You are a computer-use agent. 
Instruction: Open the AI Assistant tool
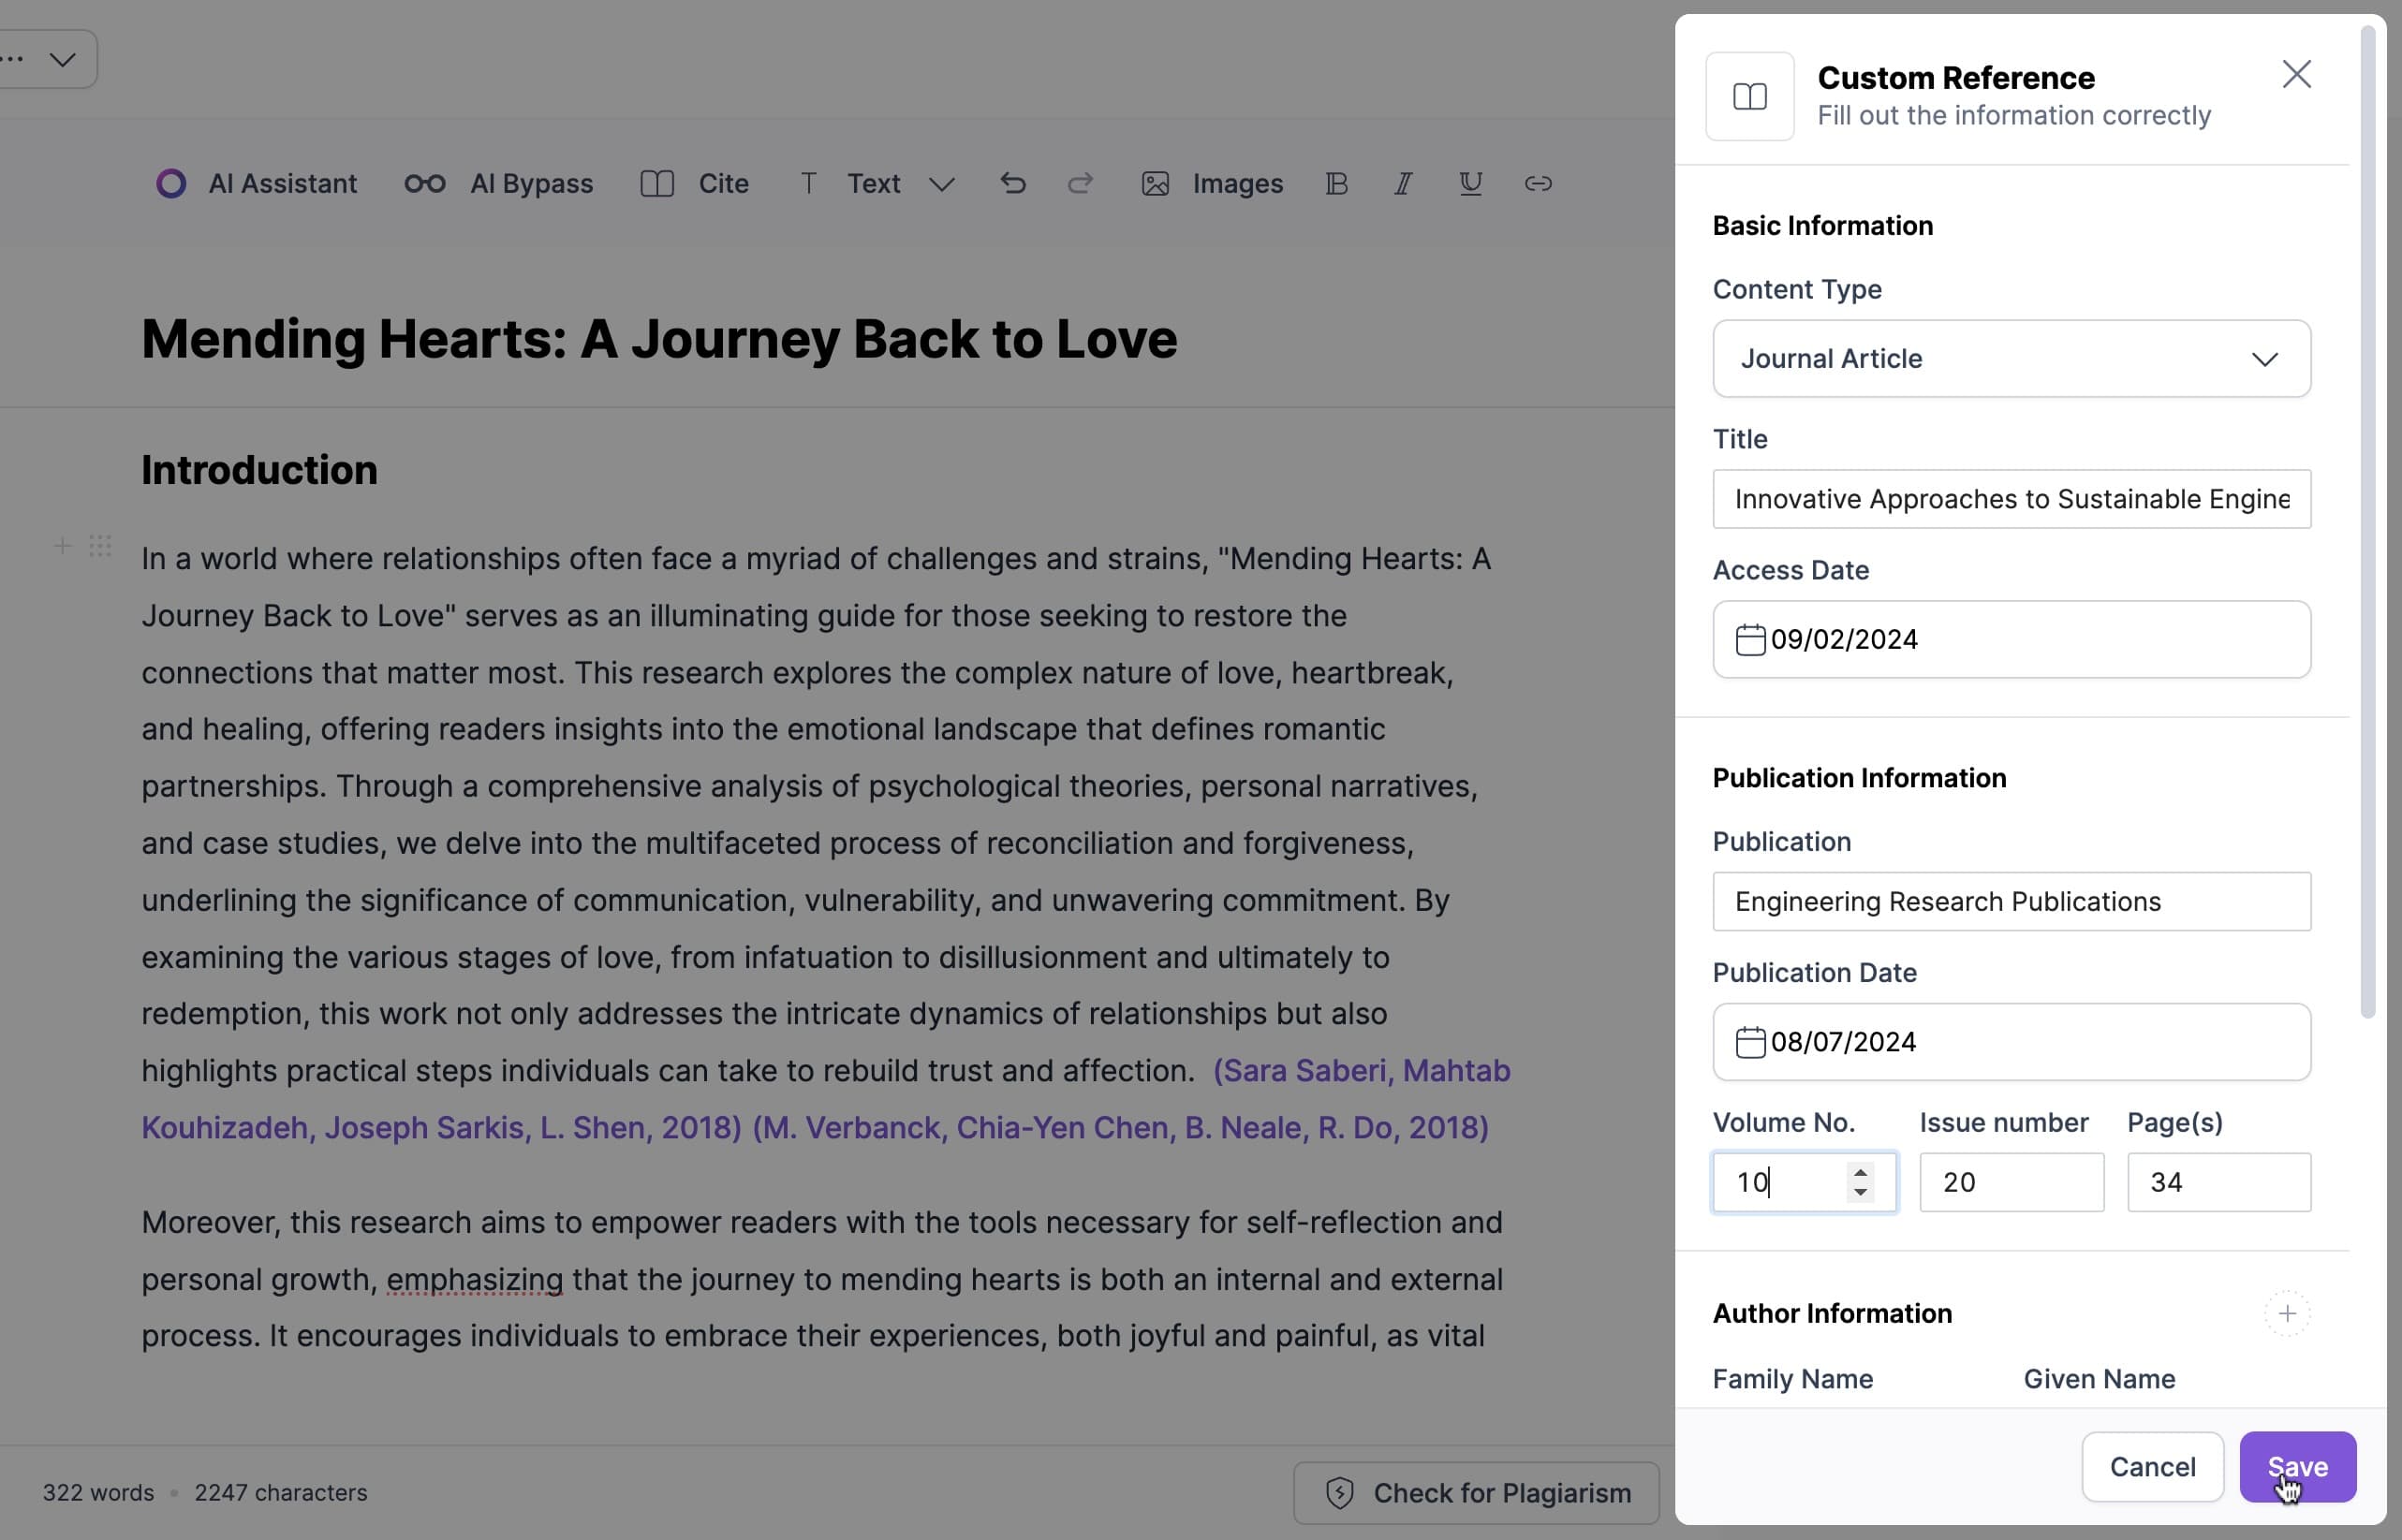pyautogui.click(x=257, y=183)
